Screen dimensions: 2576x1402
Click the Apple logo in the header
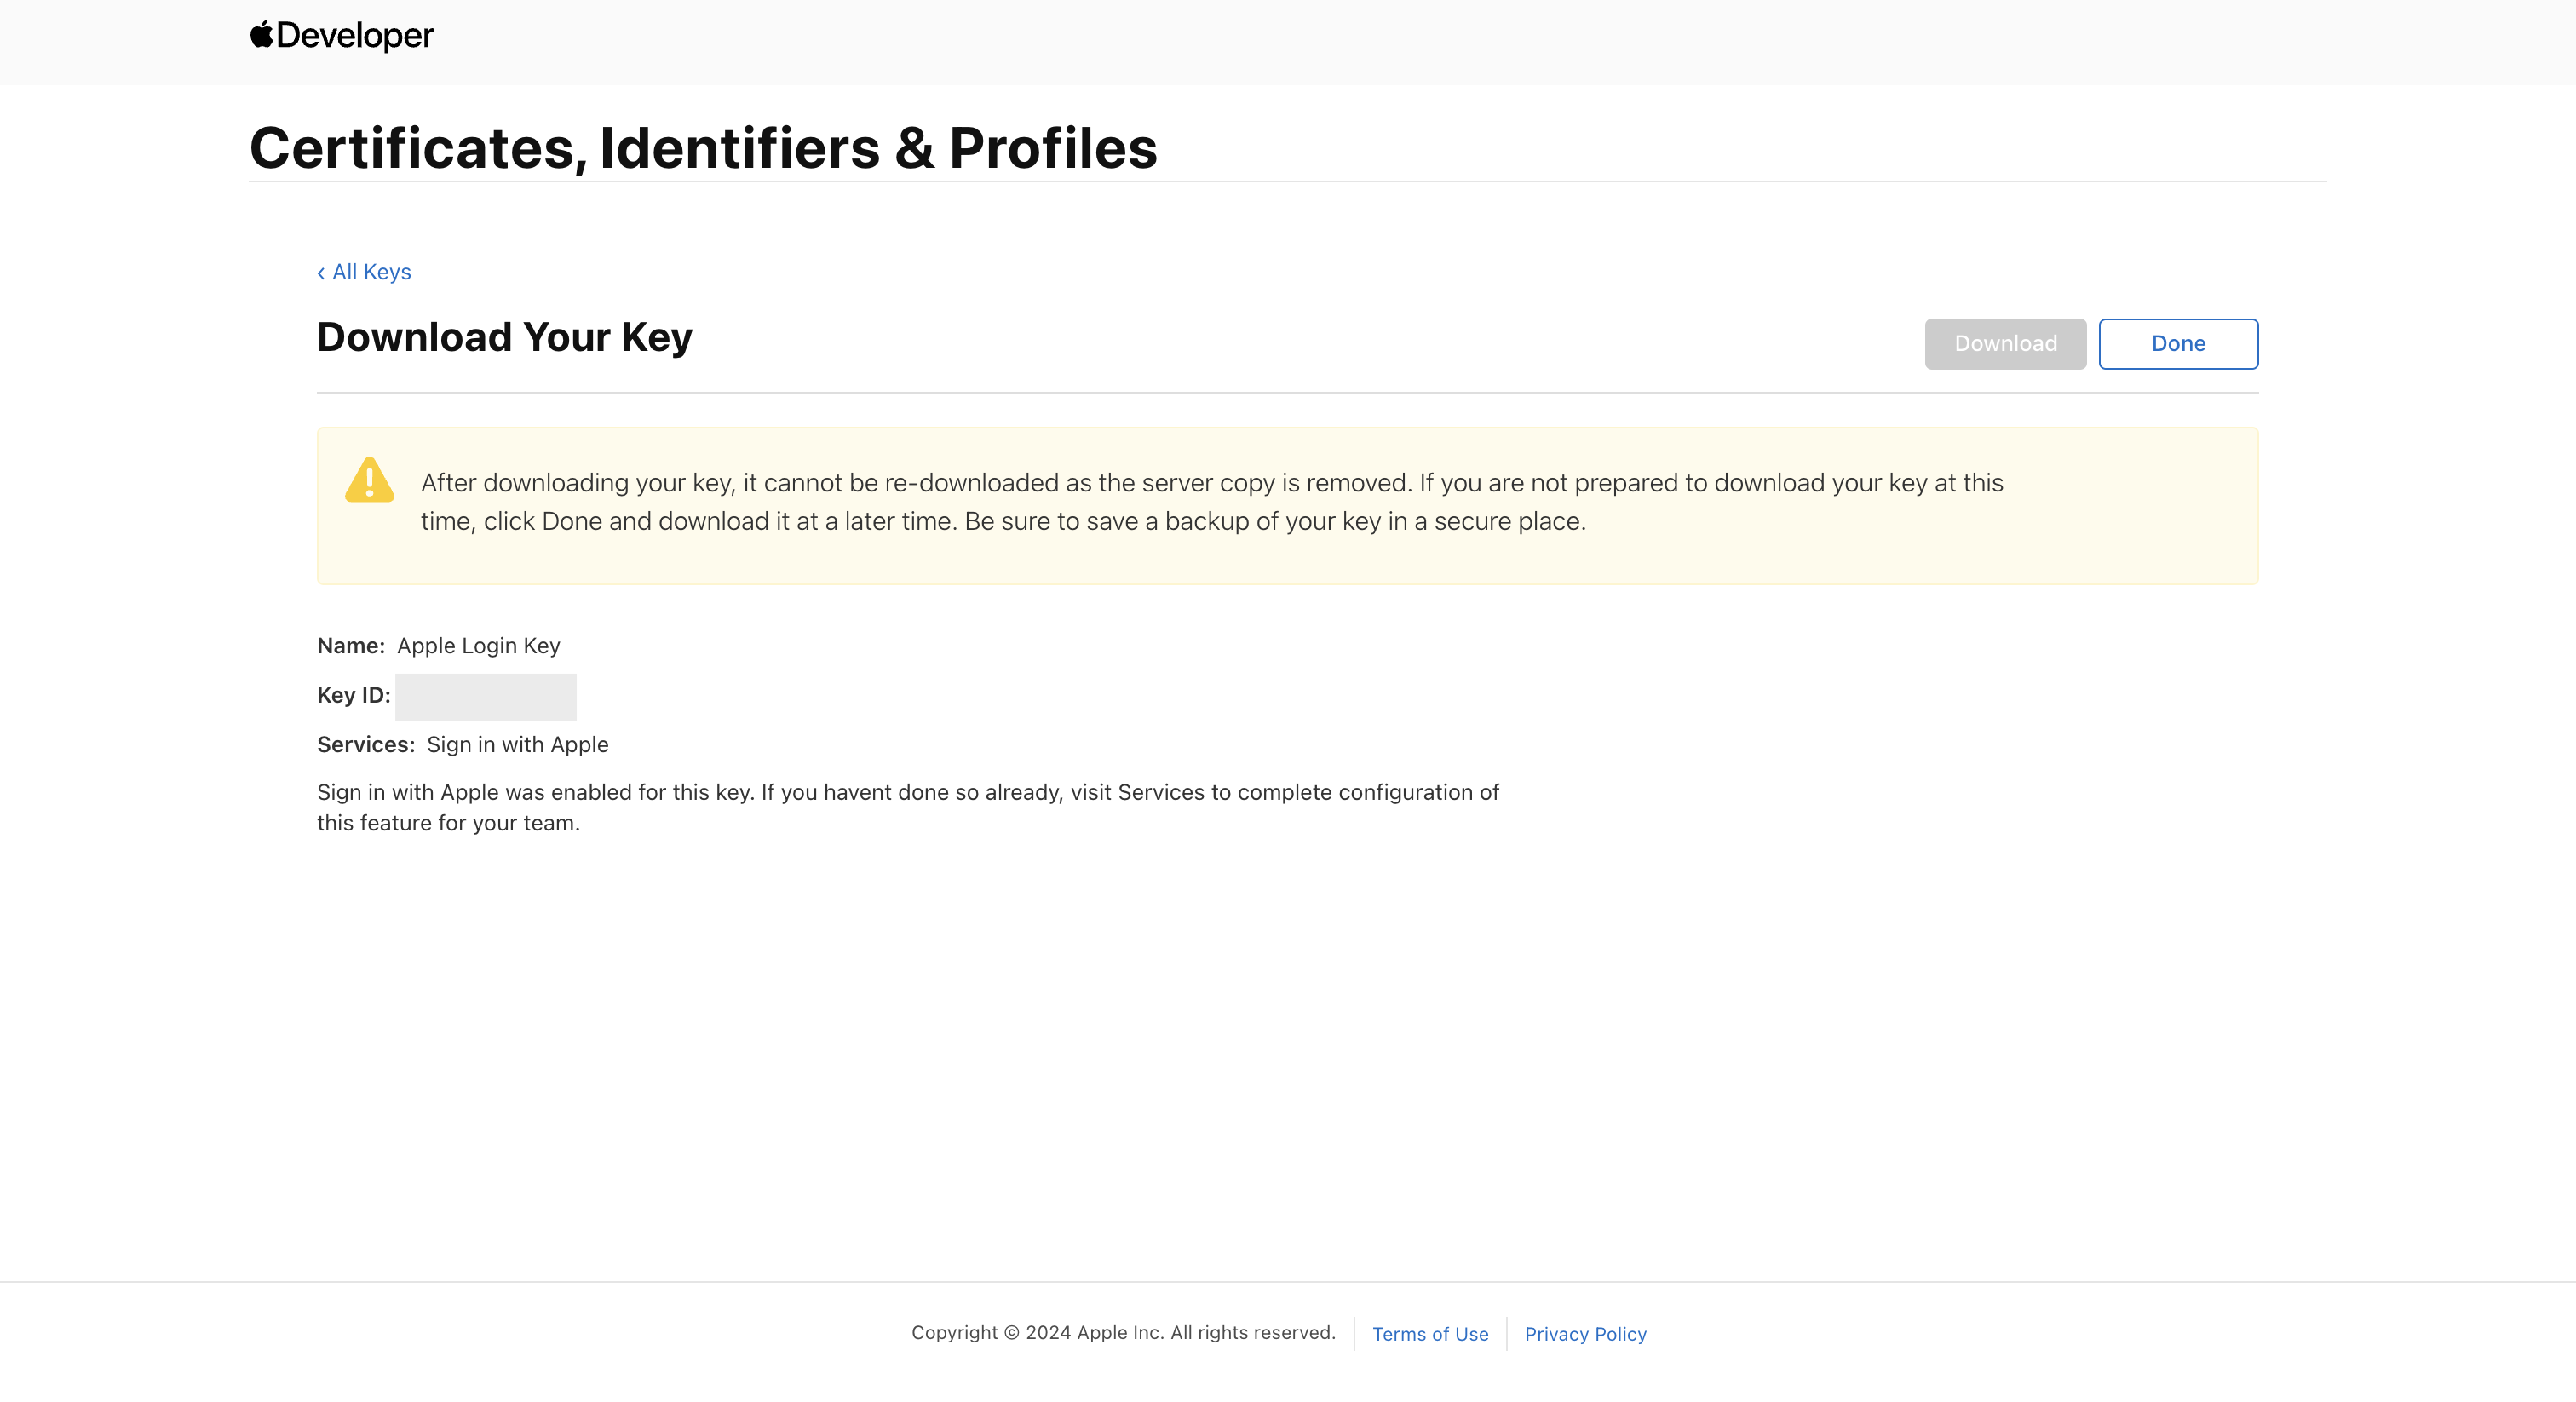pos(261,34)
